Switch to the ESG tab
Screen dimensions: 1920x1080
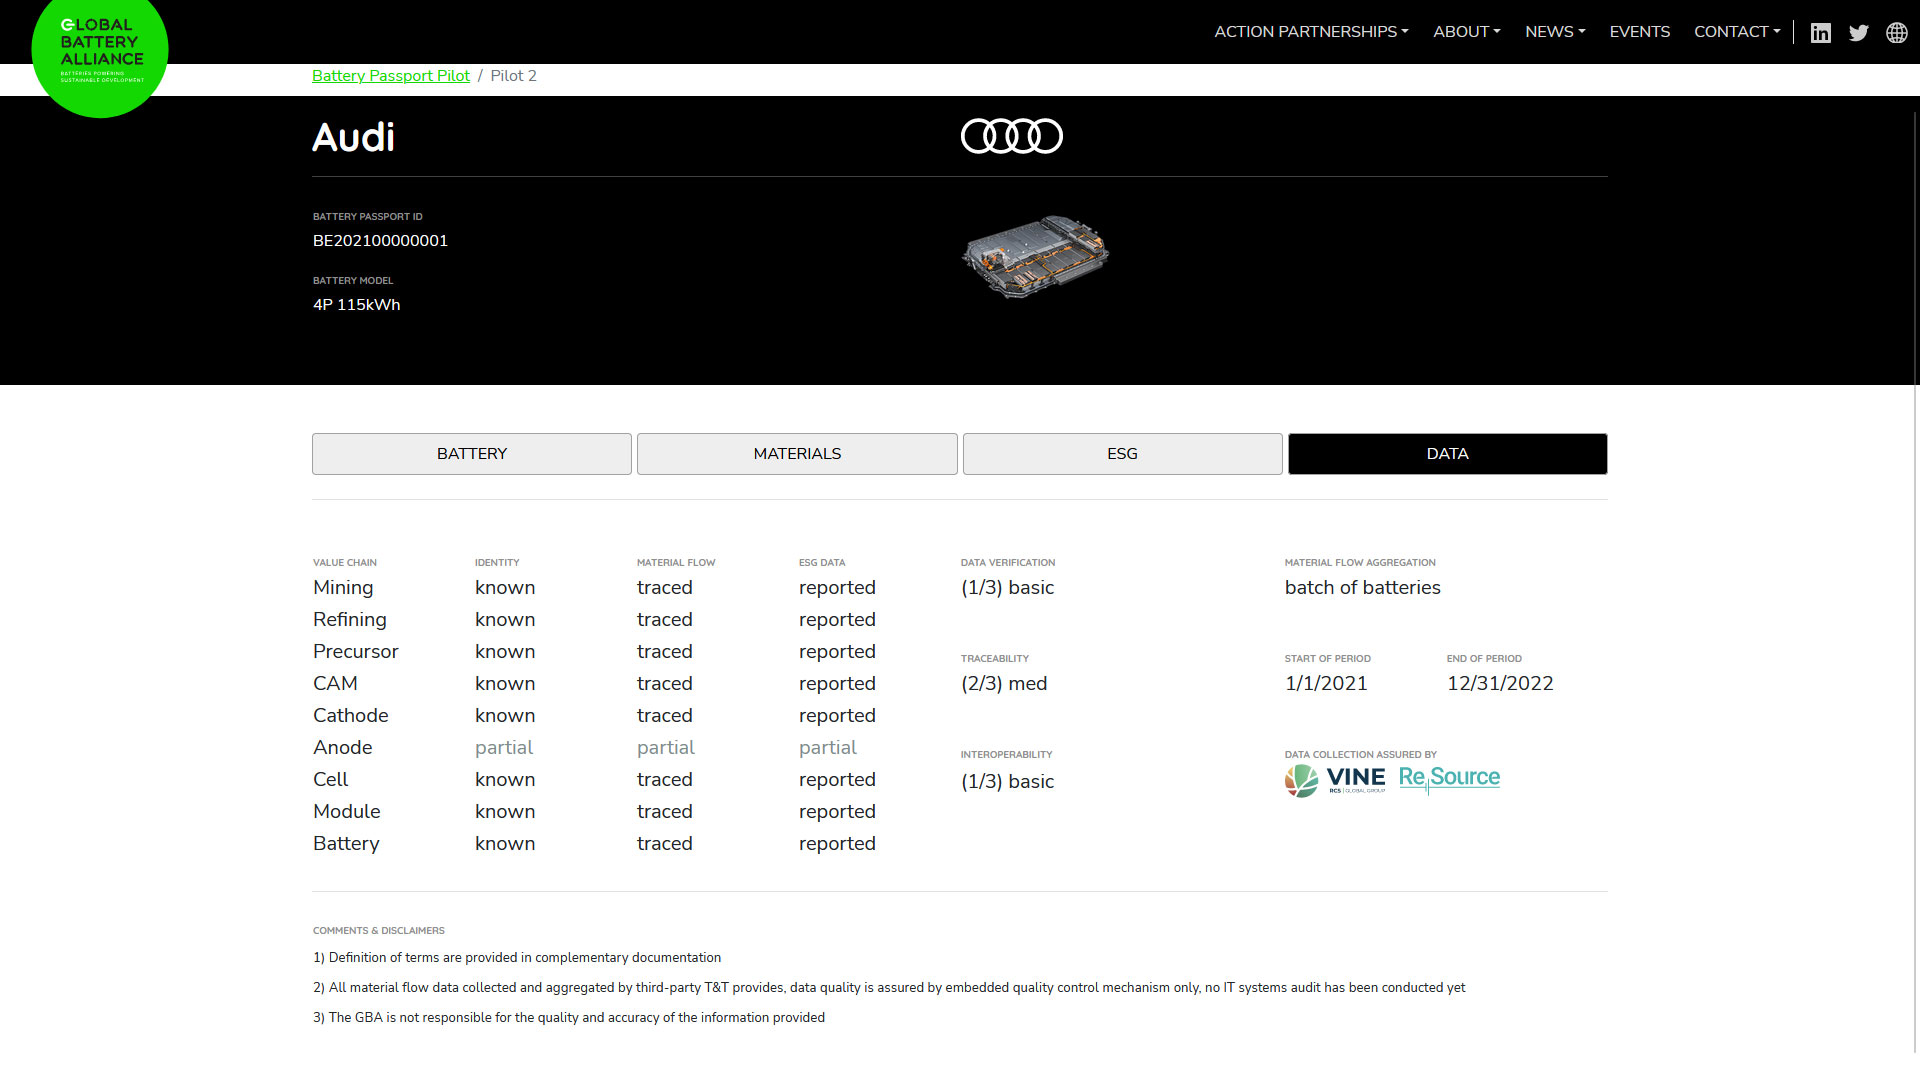click(1122, 454)
